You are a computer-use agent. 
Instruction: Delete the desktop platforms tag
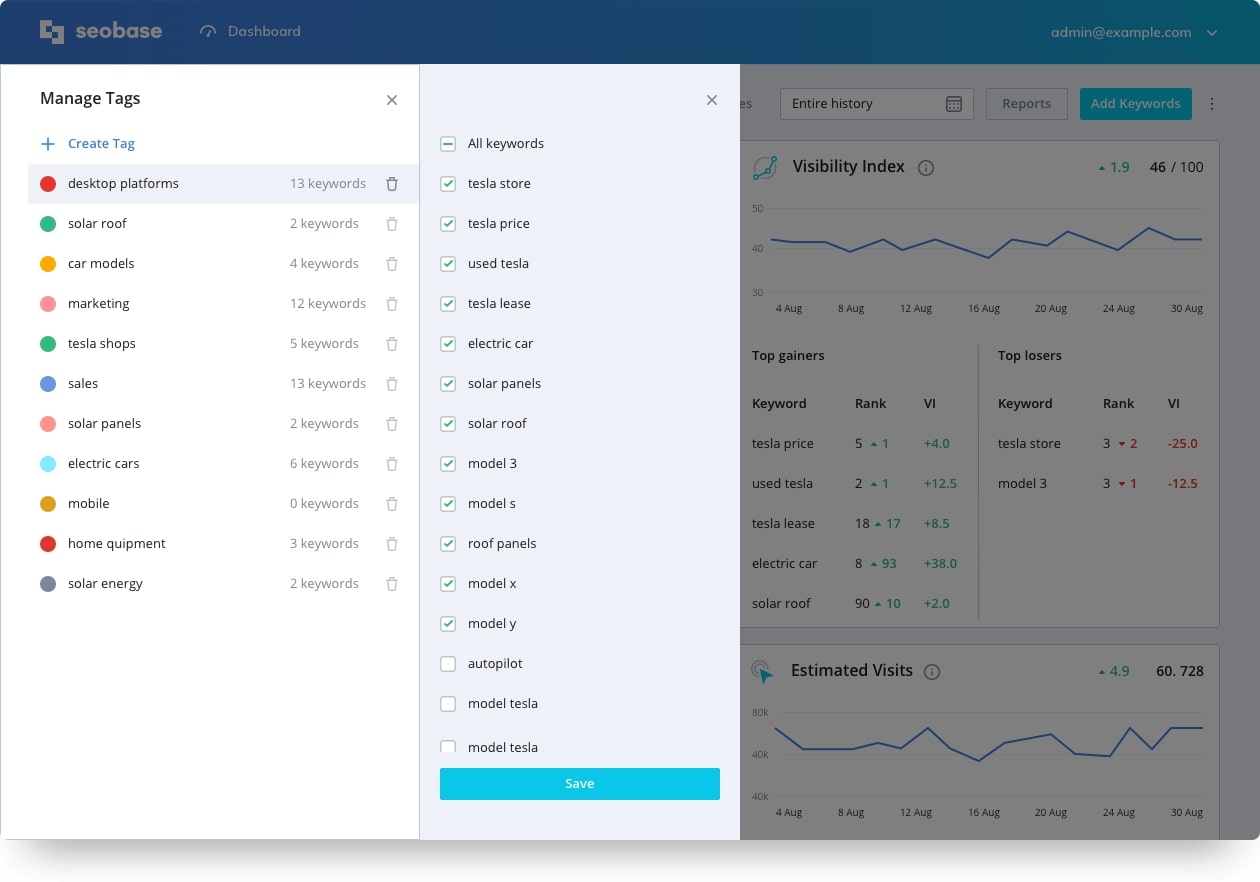[392, 184]
